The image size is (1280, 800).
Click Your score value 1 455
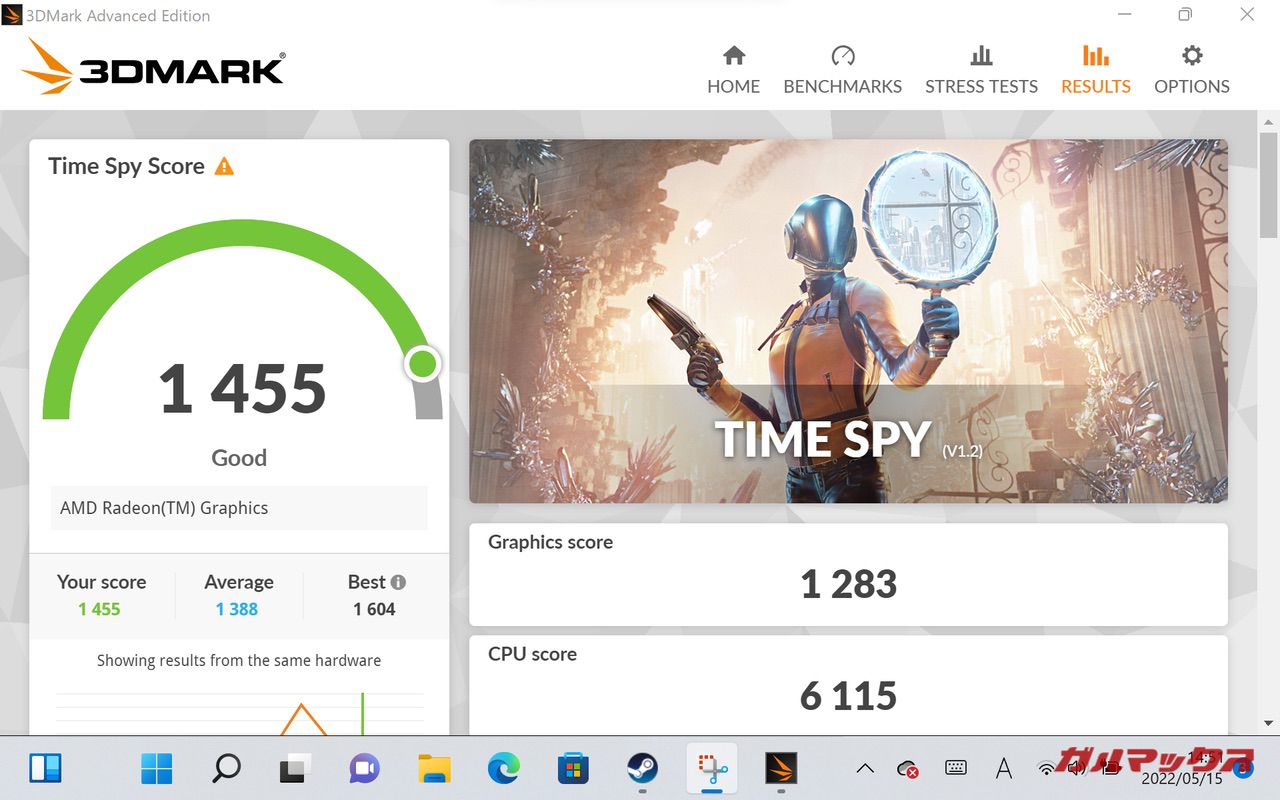[101, 608]
